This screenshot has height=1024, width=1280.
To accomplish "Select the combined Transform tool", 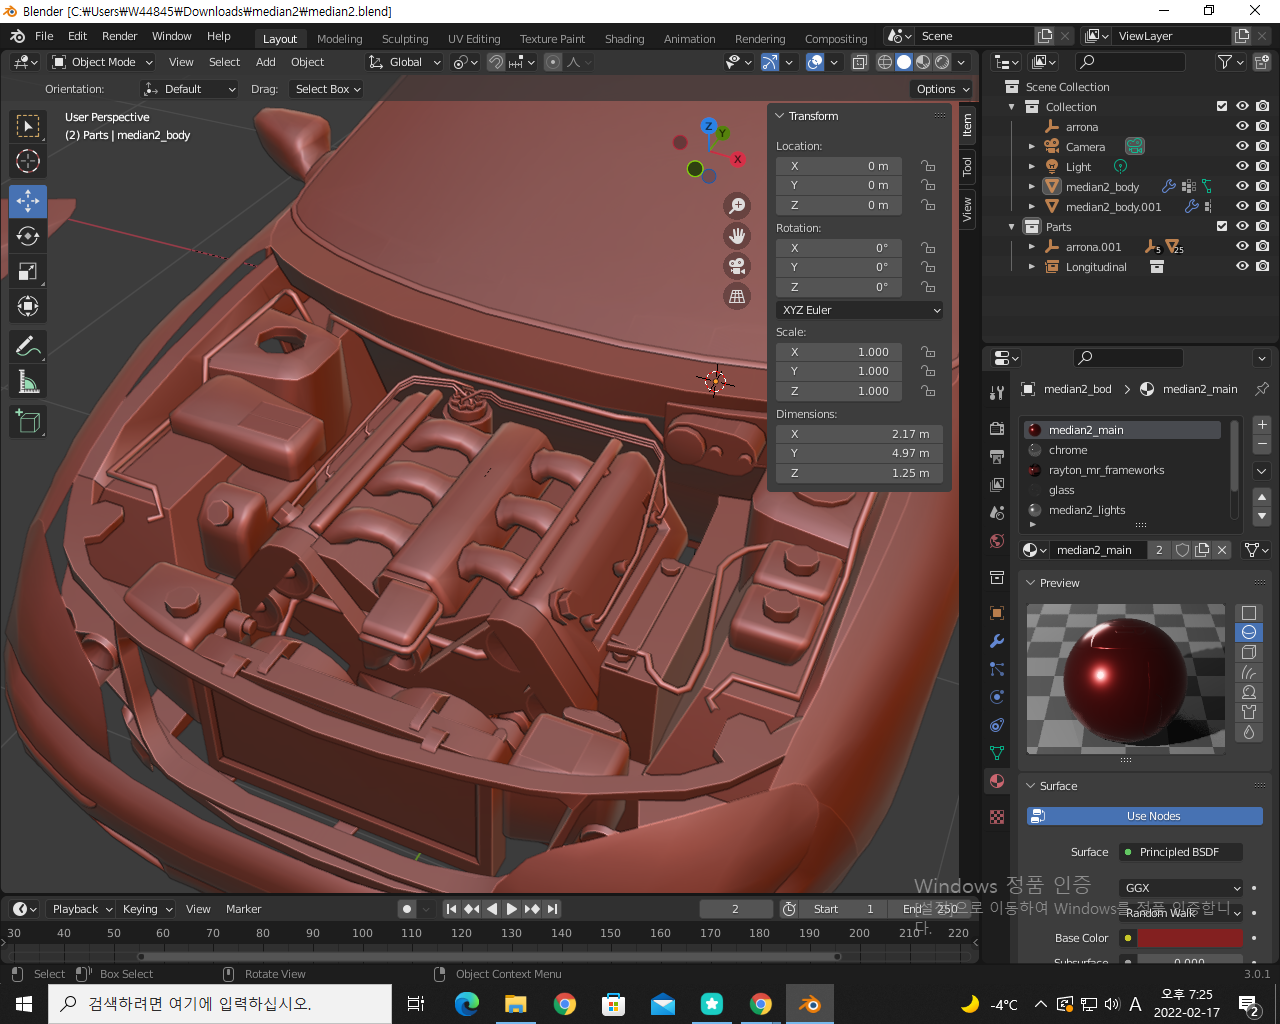I will [x=28, y=306].
